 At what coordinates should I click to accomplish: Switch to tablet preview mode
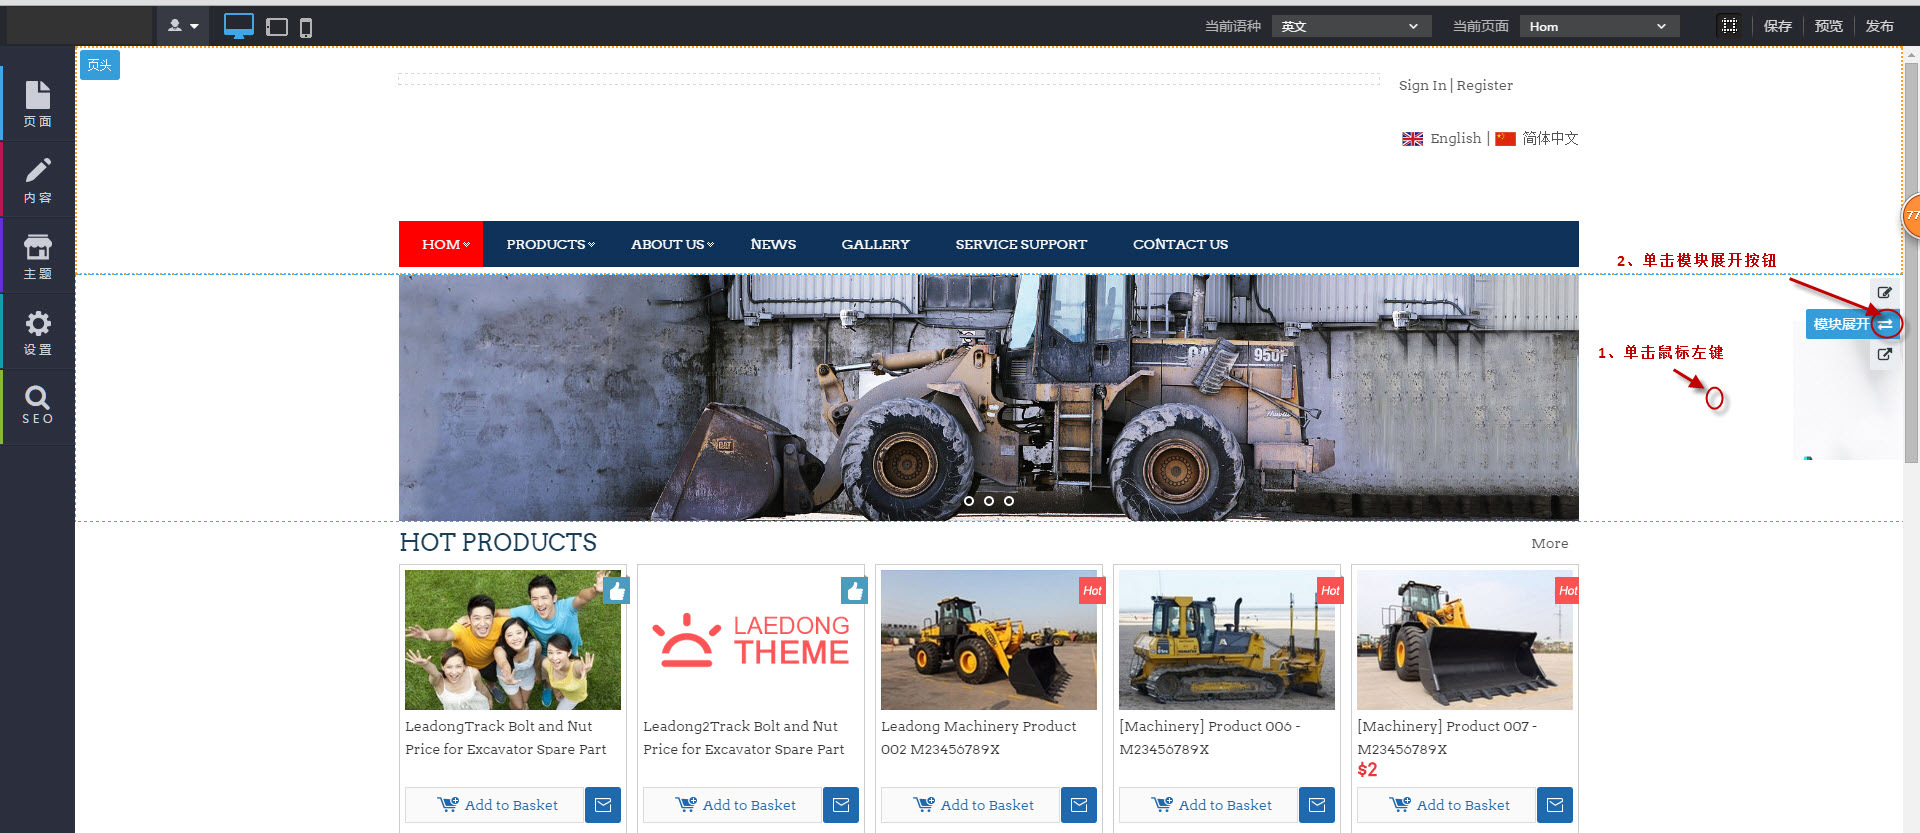click(277, 27)
